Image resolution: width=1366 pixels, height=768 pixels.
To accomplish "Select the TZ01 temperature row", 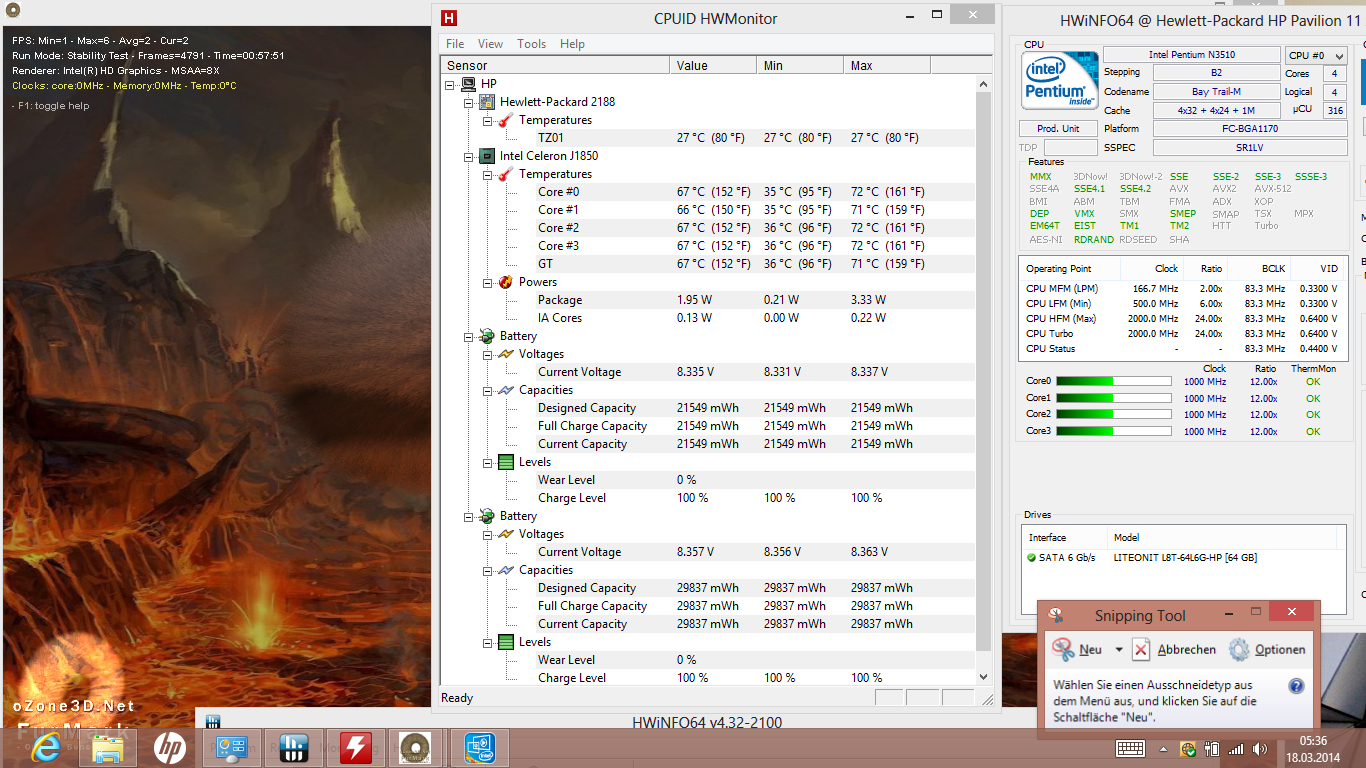I will (x=708, y=138).
